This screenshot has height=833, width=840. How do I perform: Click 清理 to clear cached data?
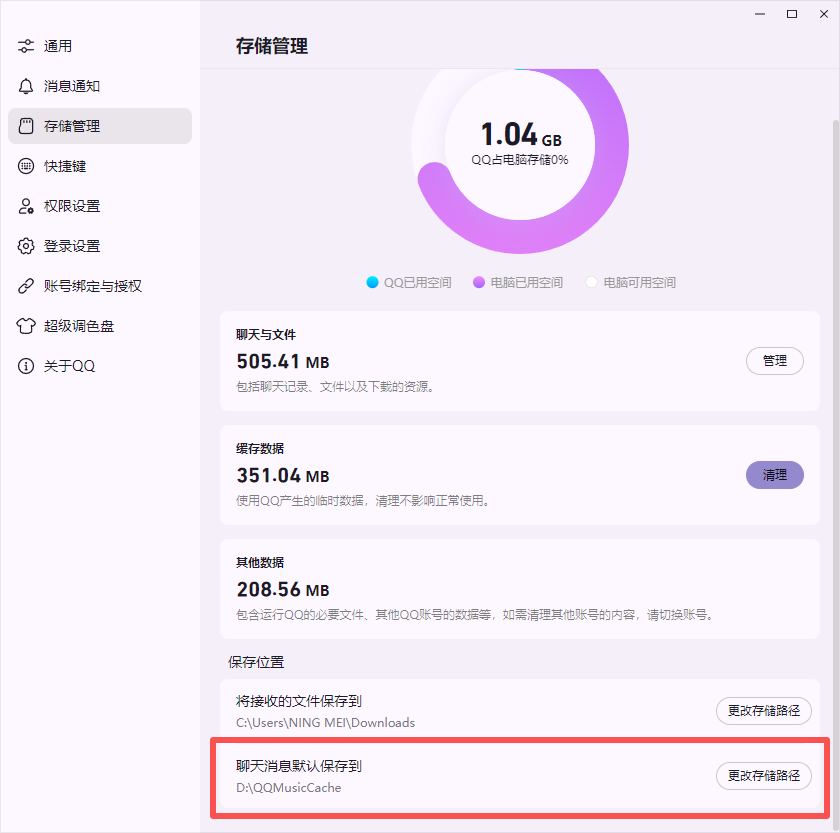coord(775,475)
